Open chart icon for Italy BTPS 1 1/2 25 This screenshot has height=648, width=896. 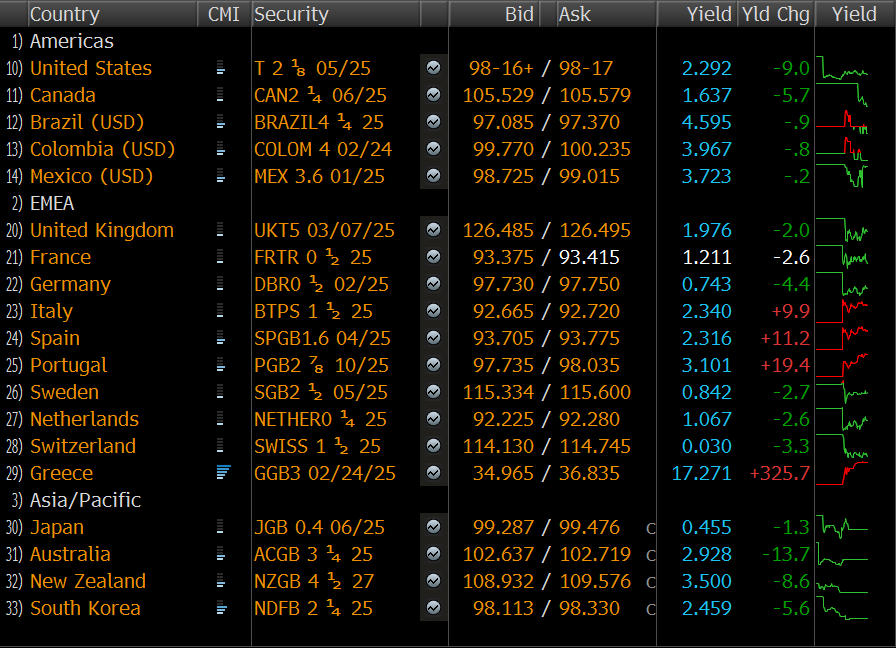point(434,311)
